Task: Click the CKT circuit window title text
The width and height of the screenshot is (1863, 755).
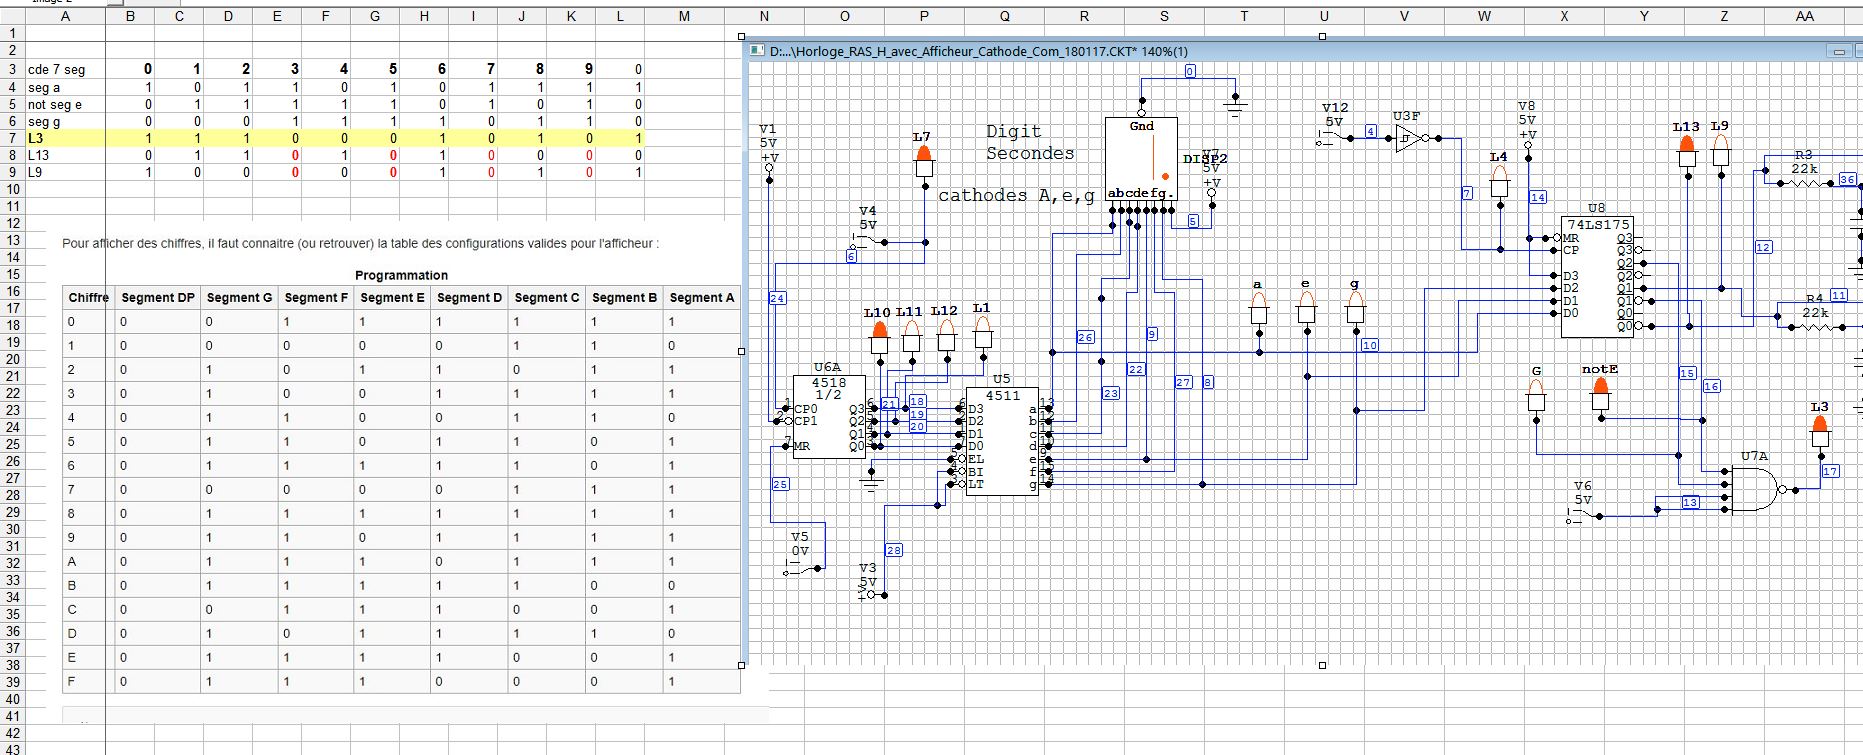Action: (979, 51)
